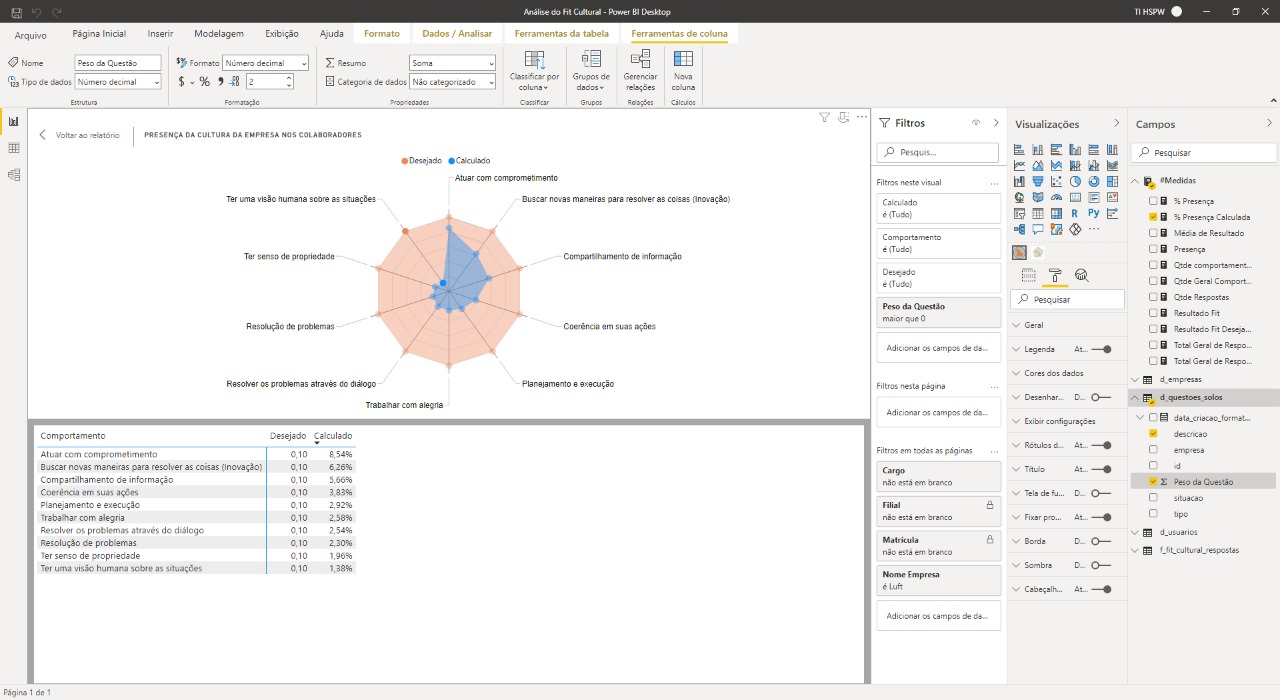
Task: Click the filter funnel icon above the visual
Action: pos(824,117)
